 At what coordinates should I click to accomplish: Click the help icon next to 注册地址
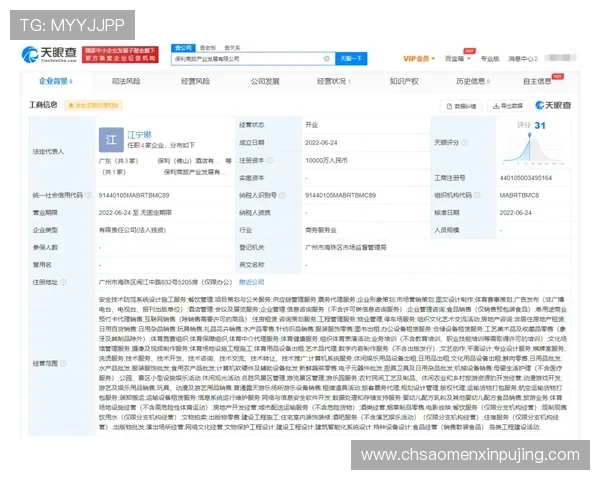pyautogui.click(x=63, y=282)
